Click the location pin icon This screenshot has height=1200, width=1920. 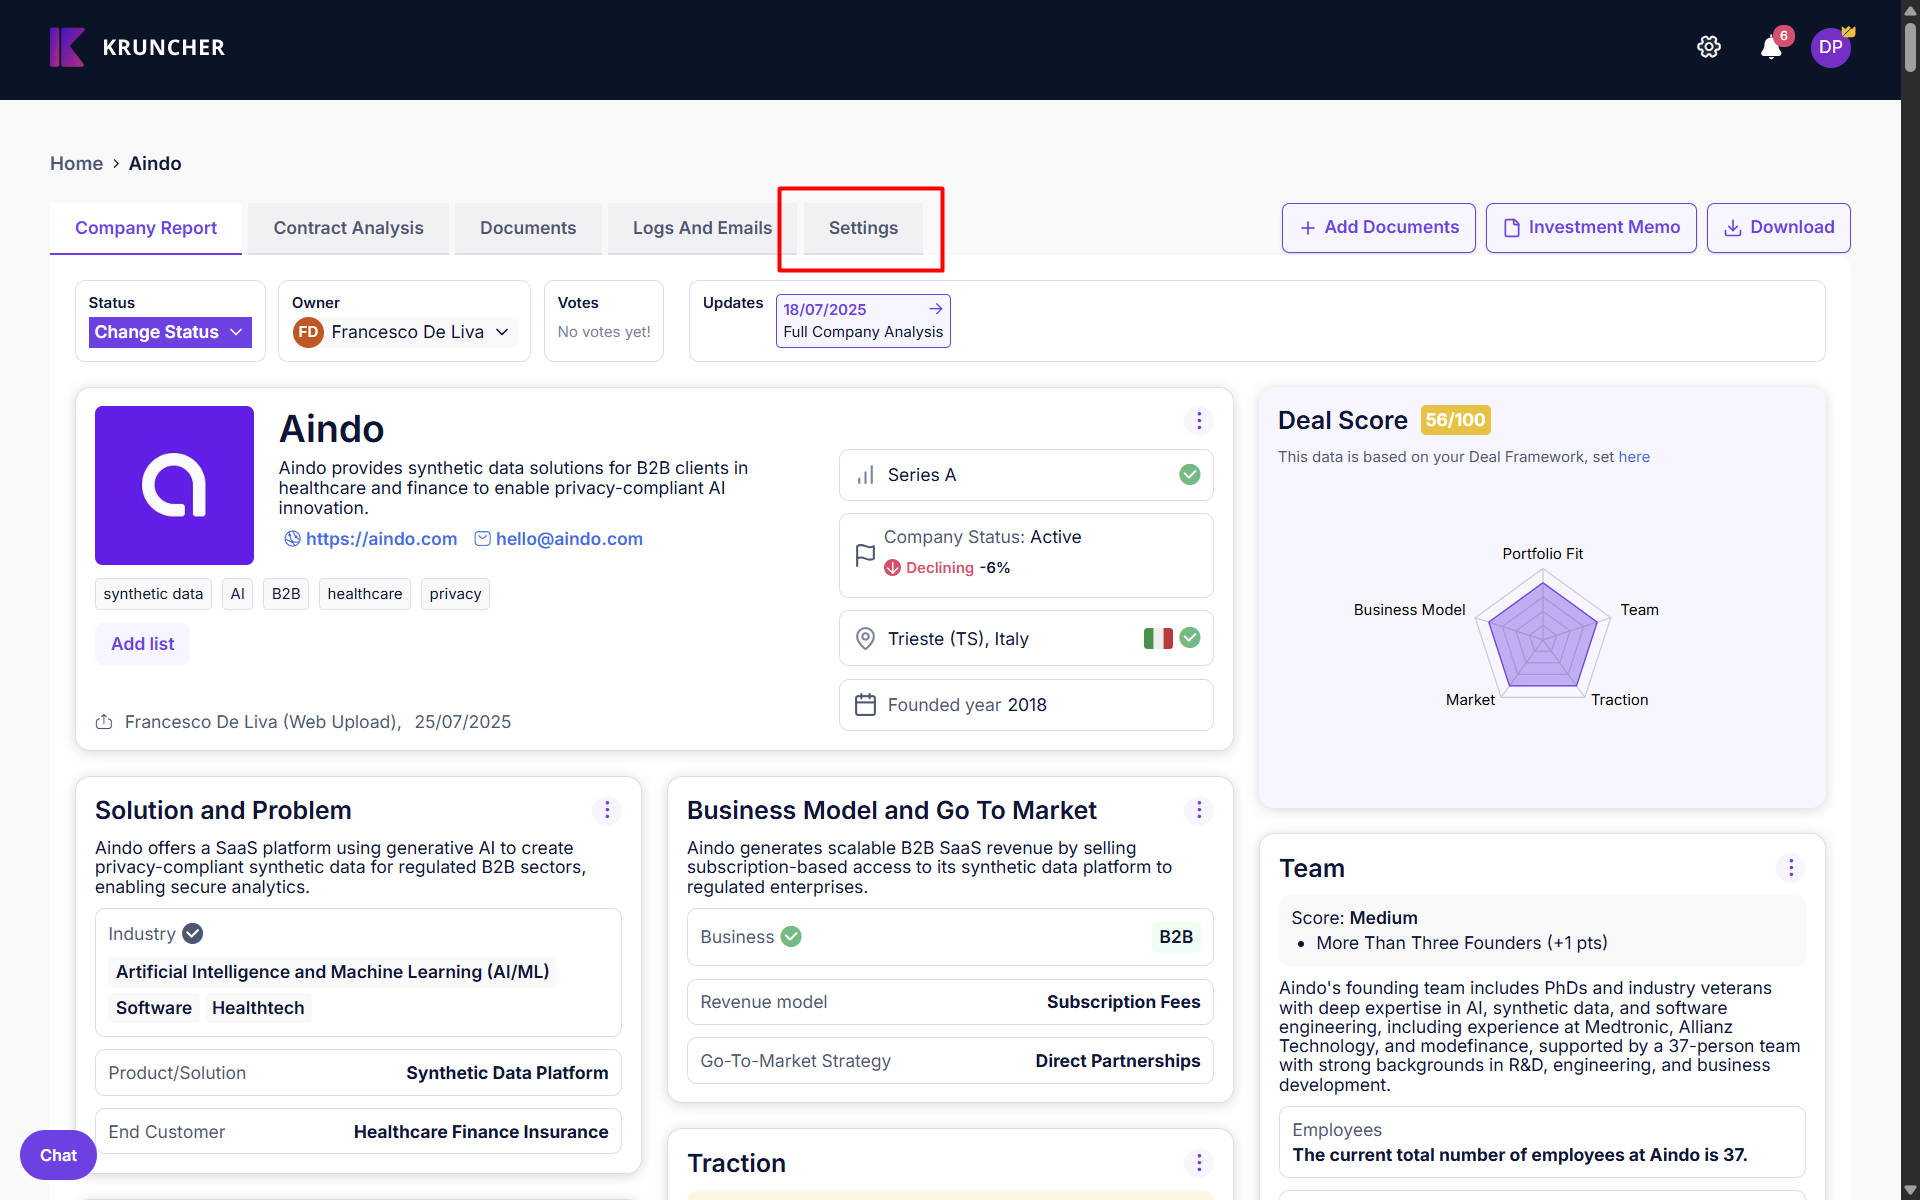click(x=866, y=639)
